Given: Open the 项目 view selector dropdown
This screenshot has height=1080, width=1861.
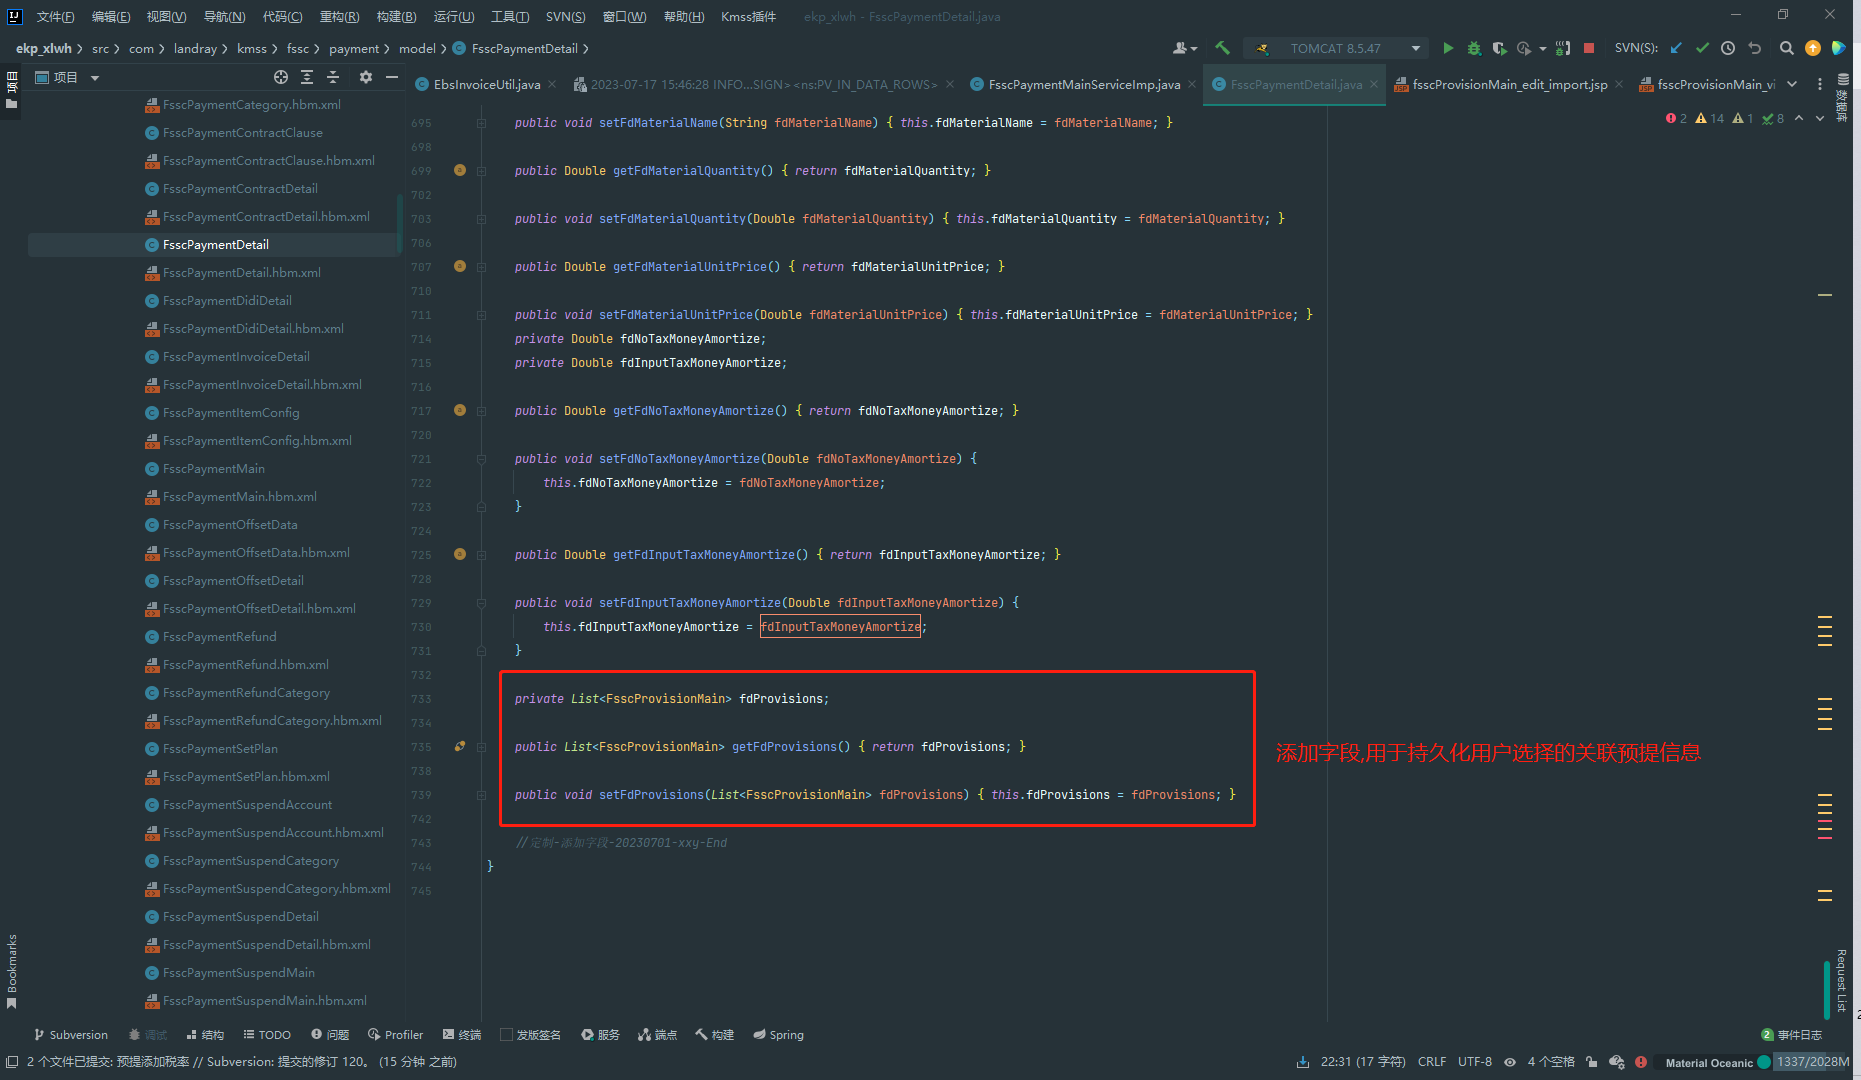Looking at the screenshot, I should tap(94, 77).
